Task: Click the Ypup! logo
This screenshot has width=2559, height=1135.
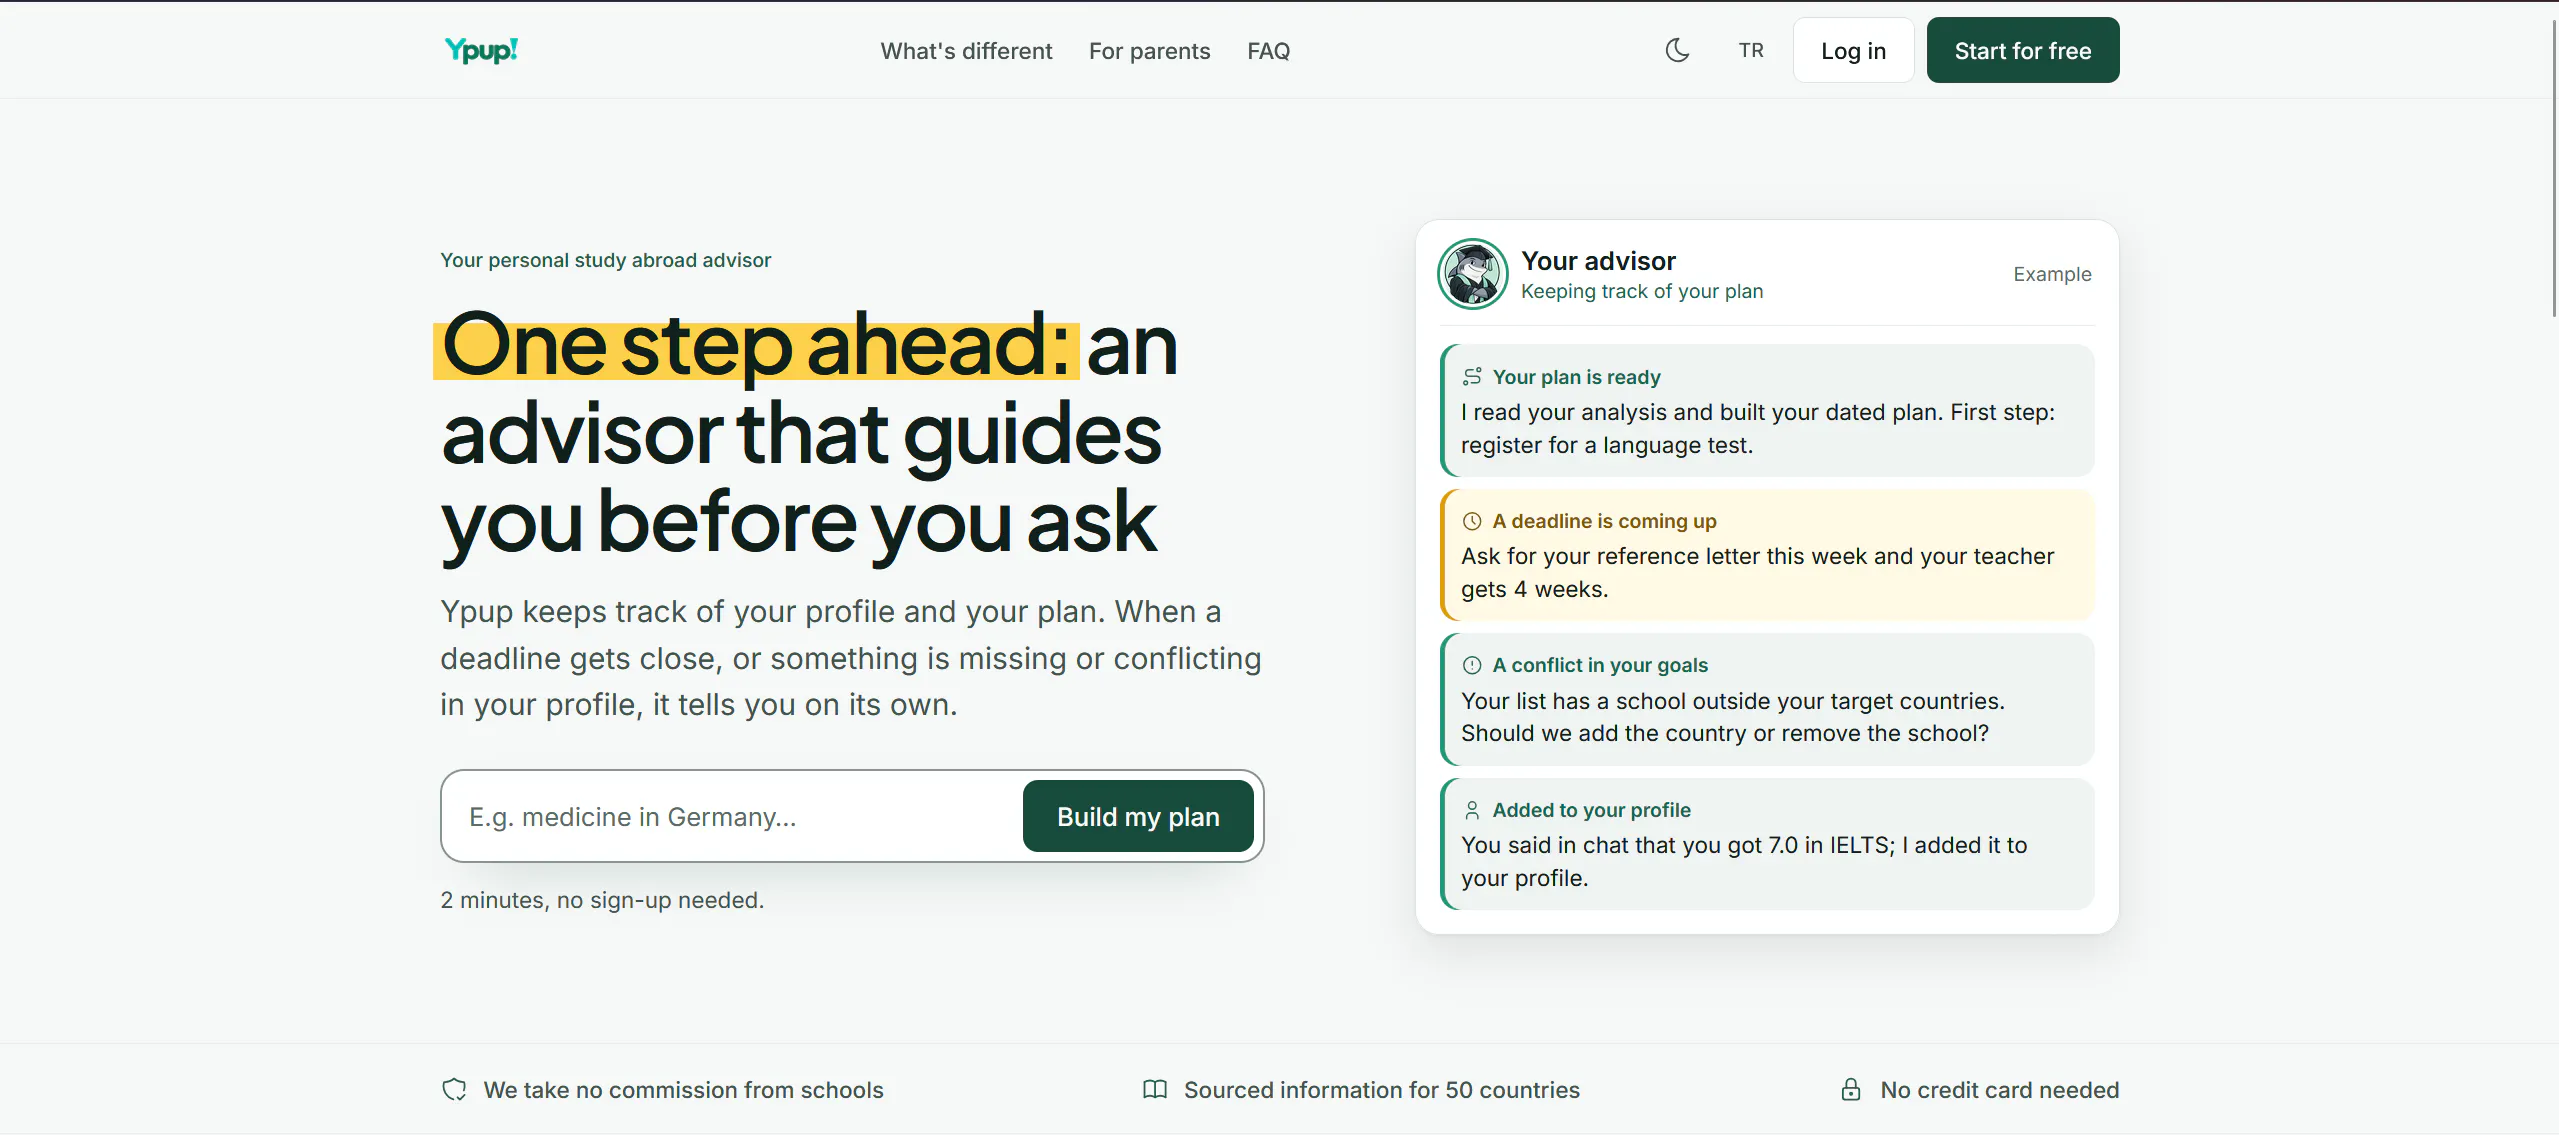Action: click(x=481, y=50)
